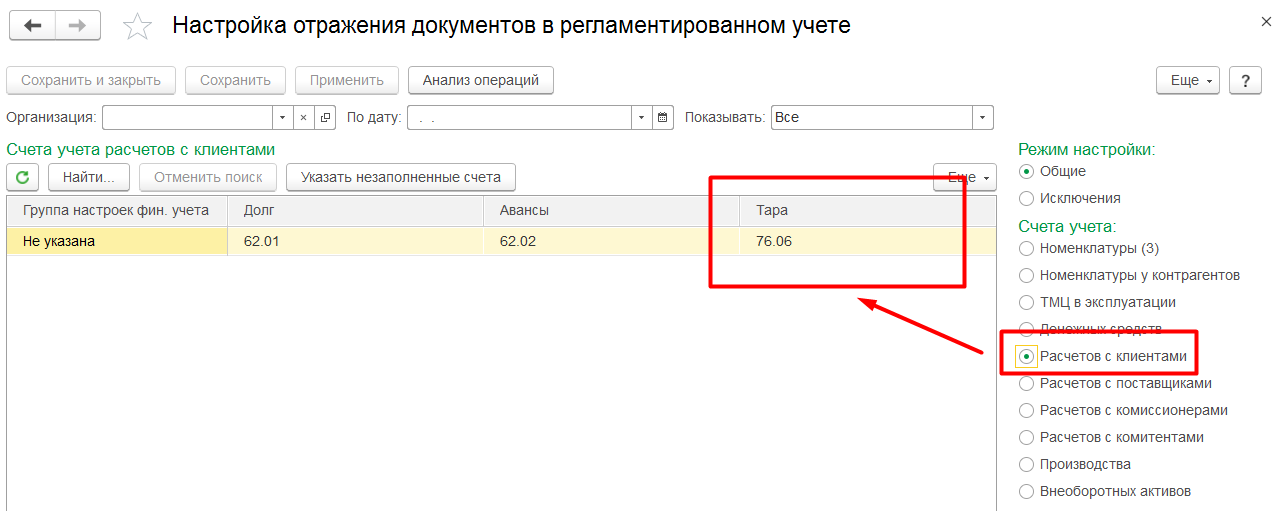This screenshot has height=511, width=1278.
Task: Select the Расчетов с поставщиками radio button
Action: coord(1026,383)
